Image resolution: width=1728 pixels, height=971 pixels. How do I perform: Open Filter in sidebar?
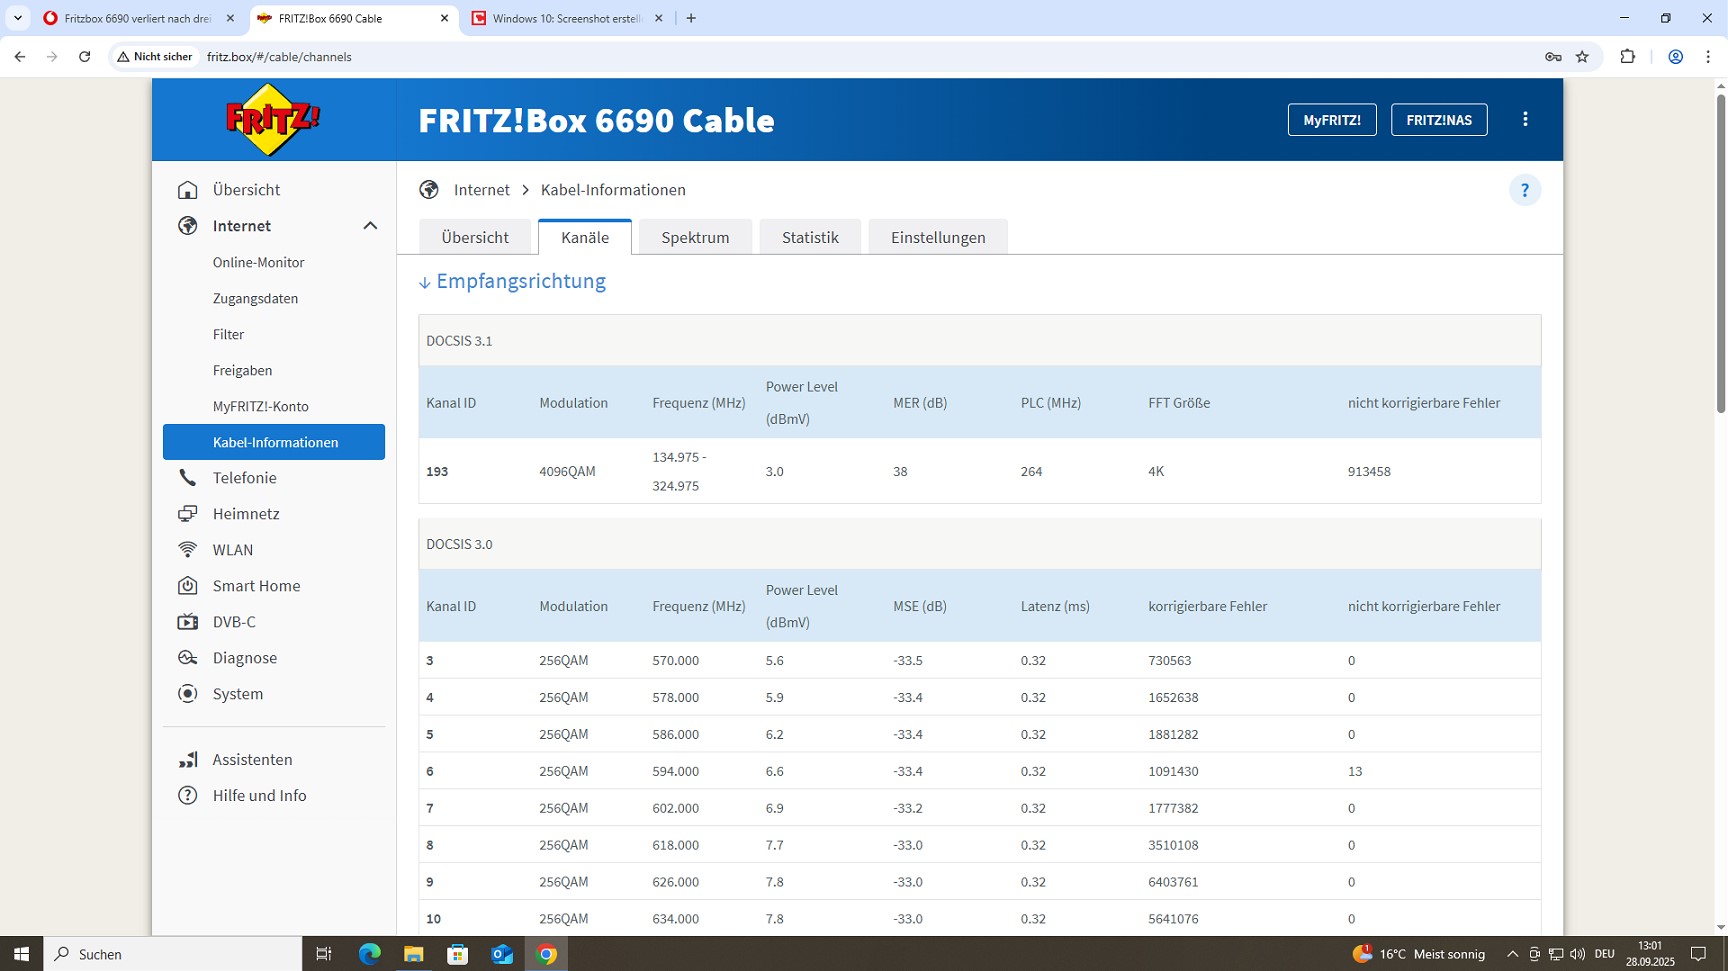(x=228, y=334)
